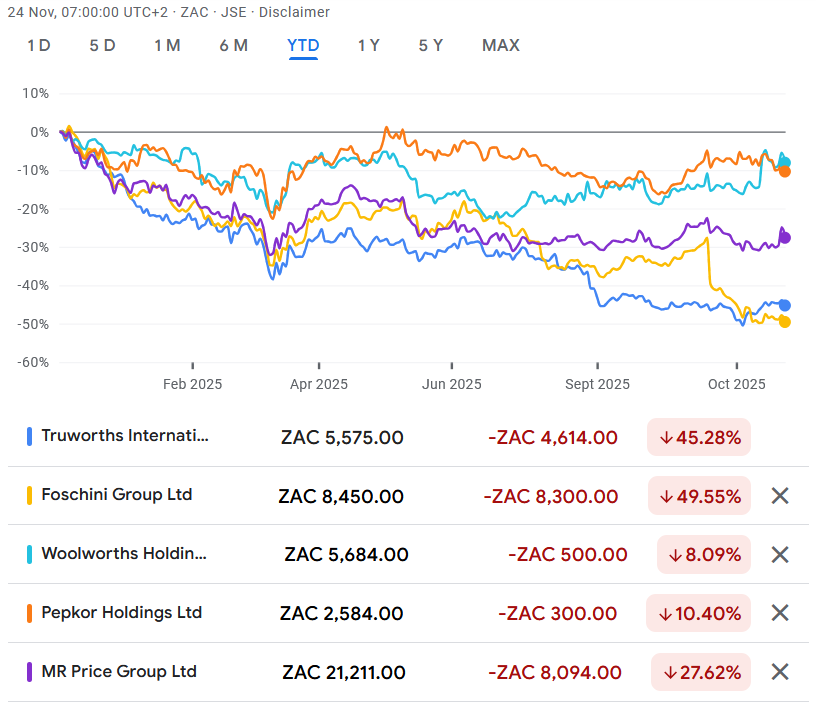Click the yellow Foschini endpoint marker

tap(784, 322)
